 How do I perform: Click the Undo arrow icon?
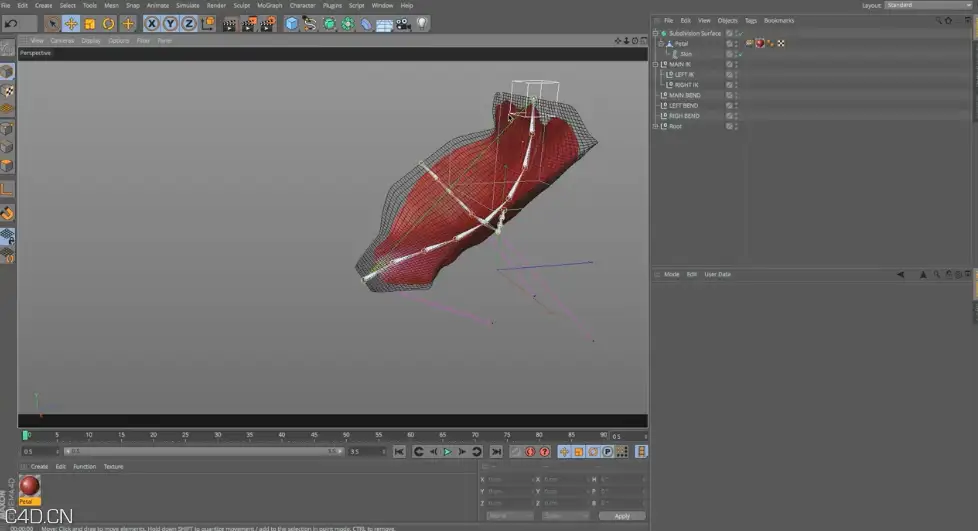[11, 24]
